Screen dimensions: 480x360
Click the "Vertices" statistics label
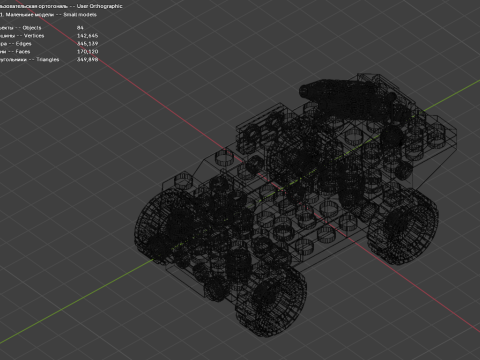coord(34,36)
